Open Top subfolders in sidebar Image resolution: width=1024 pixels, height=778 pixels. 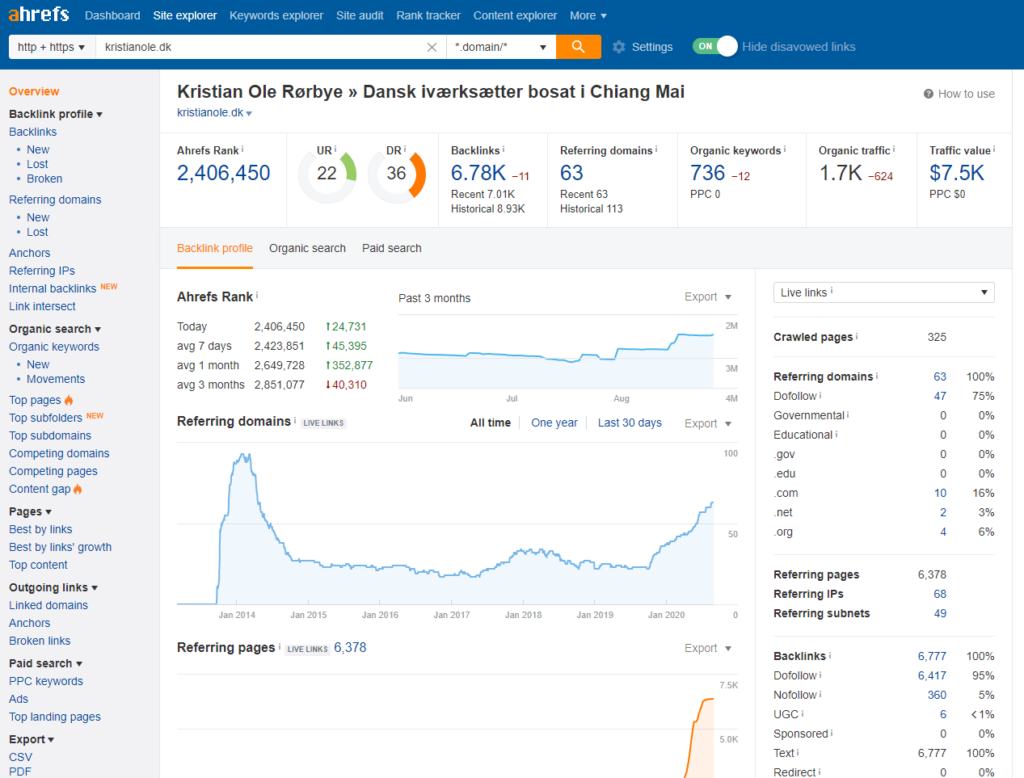click(x=46, y=417)
